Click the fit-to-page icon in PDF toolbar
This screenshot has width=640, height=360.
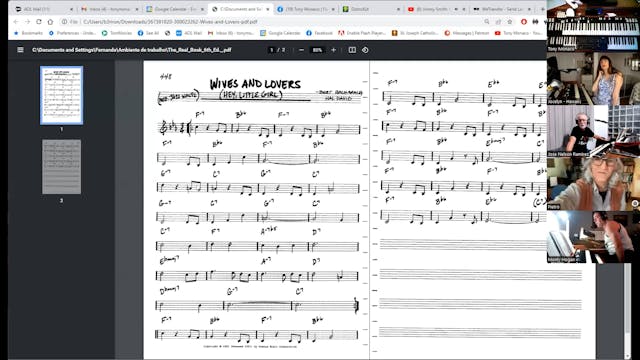tap(352, 50)
